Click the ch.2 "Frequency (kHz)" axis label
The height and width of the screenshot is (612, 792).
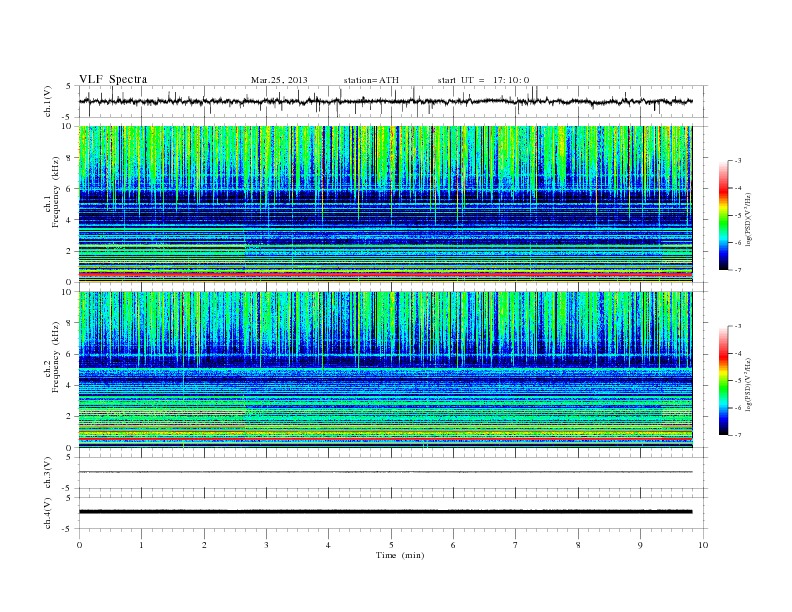(56, 356)
